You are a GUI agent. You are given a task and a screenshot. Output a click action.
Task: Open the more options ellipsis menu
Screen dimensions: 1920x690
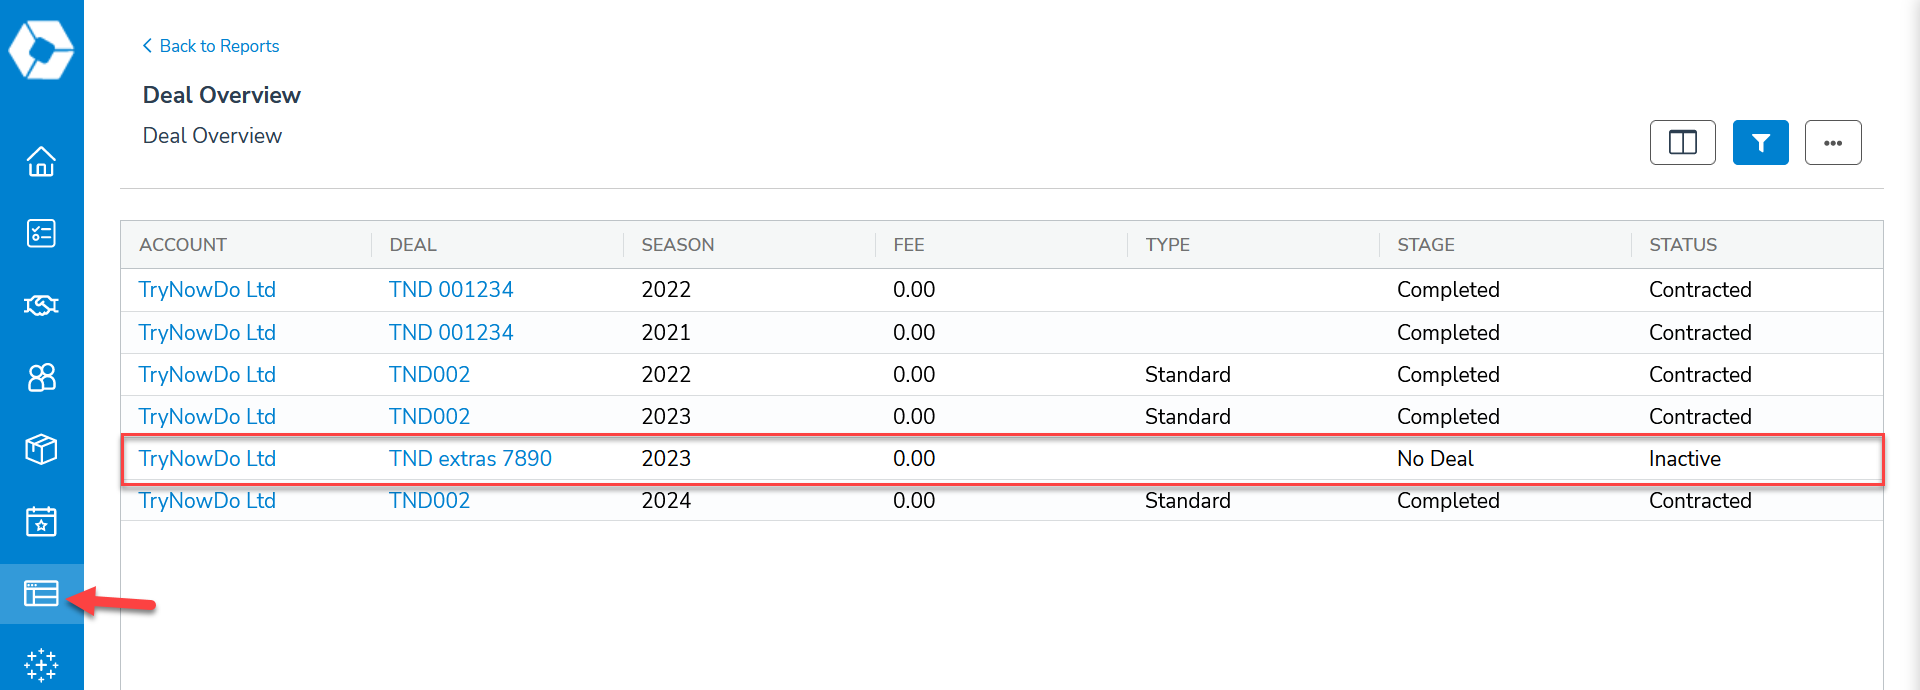(x=1833, y=142)
